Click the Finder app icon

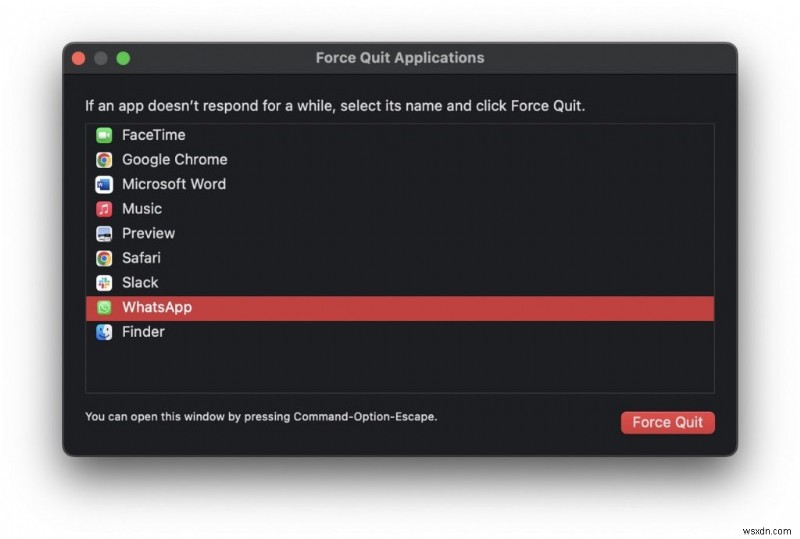[104, 332]
